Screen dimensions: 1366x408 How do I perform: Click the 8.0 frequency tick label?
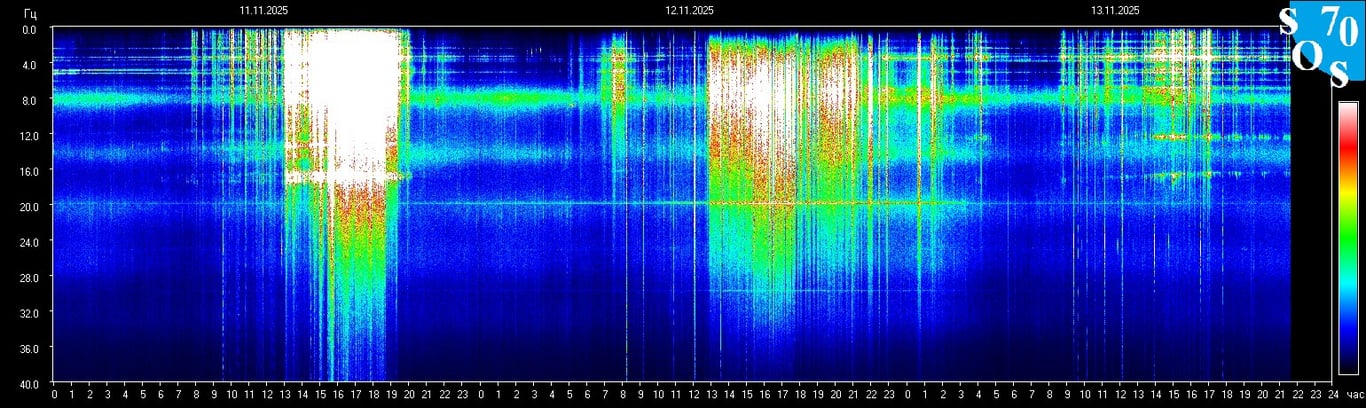[x=30, y=101]
